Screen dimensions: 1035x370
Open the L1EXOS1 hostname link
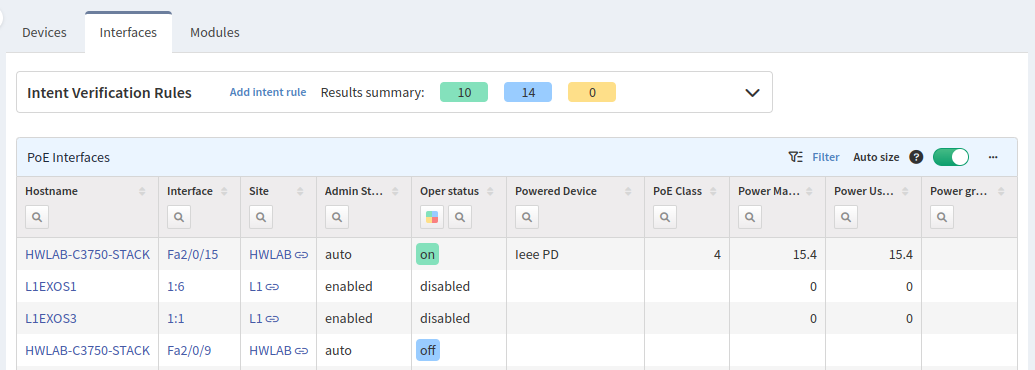[x=51, y=286]
